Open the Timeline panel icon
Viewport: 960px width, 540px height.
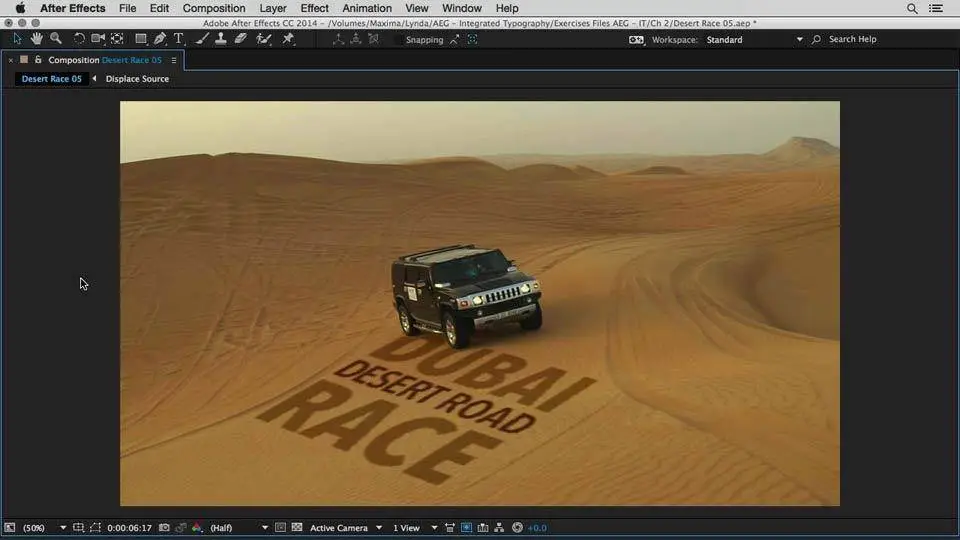click(x=483, y=528)
